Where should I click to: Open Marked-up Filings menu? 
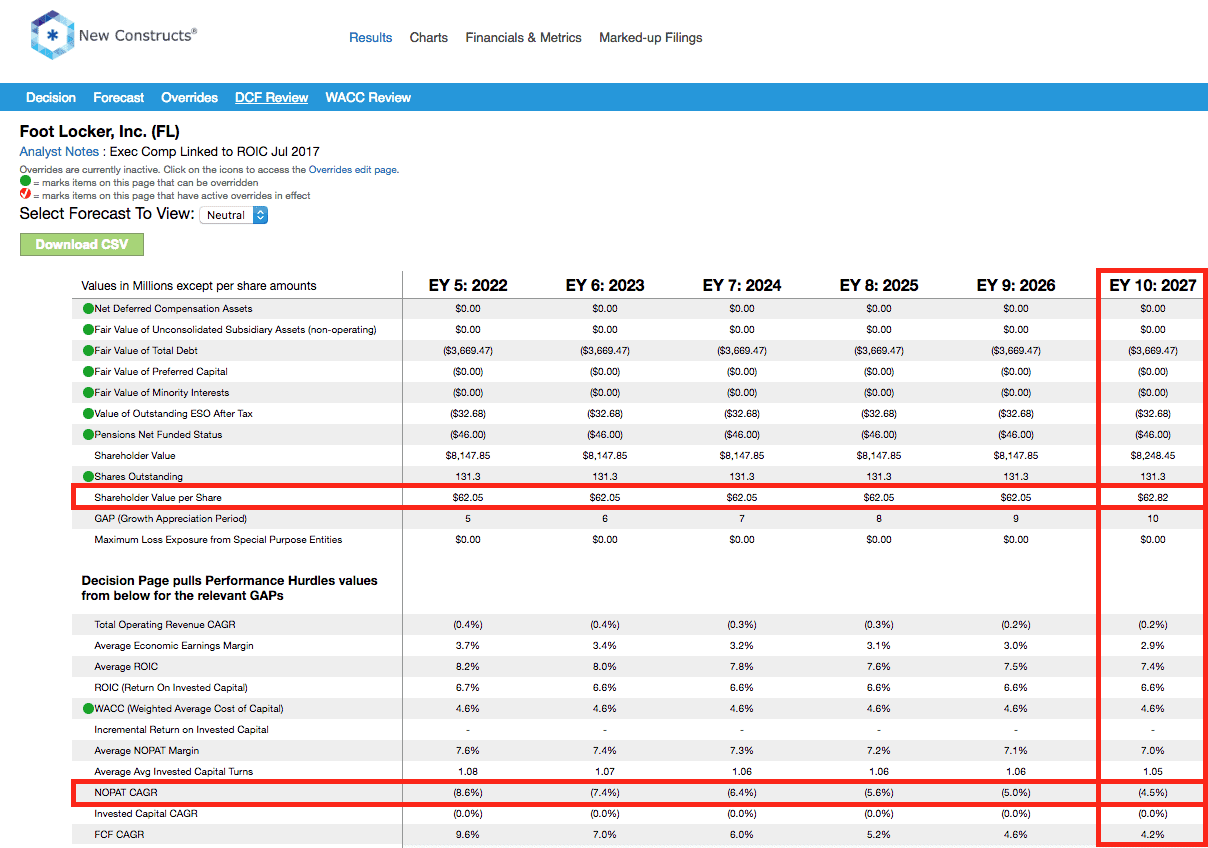click(651, 38)
